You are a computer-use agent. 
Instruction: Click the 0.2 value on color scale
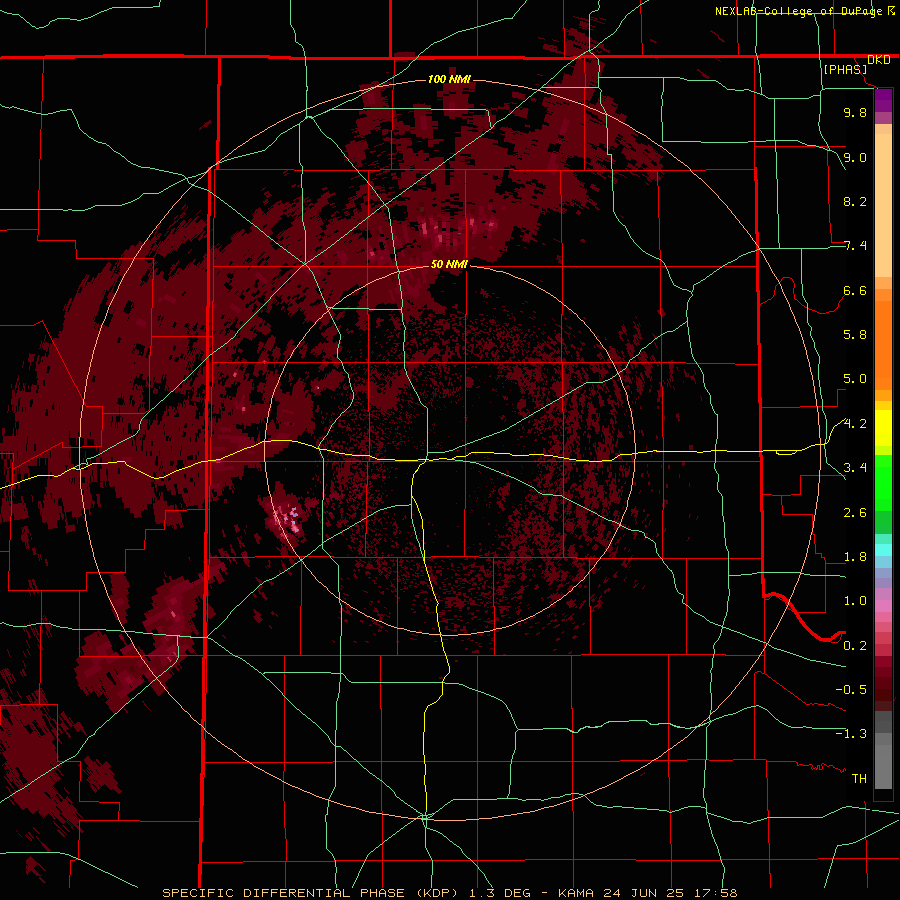tap(855, 646)
